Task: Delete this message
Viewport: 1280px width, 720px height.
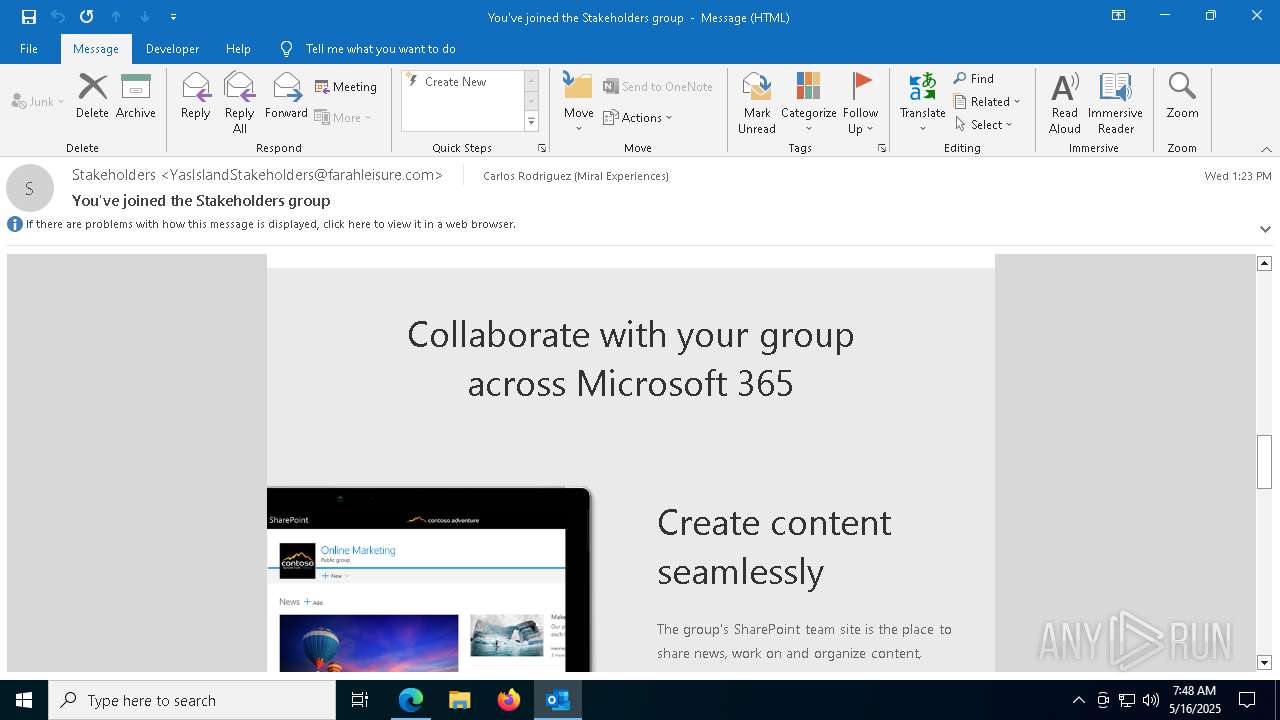Action: (x=92, y=96)
